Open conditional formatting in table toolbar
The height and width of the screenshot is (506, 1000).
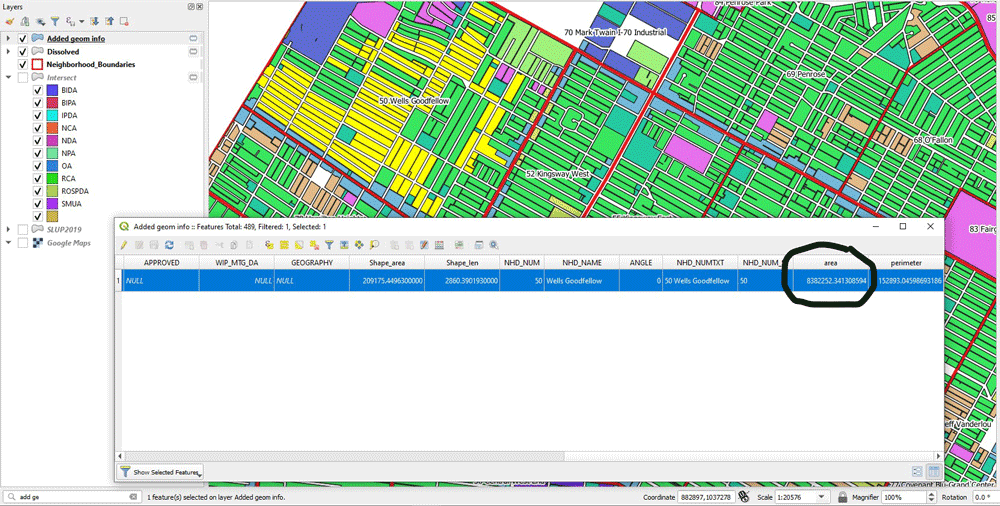click(459, 244)
